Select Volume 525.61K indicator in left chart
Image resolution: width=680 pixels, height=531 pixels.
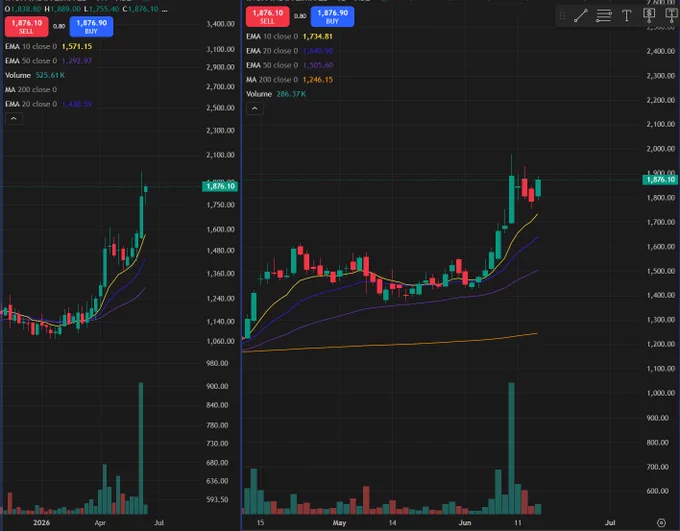coord(35,75)
